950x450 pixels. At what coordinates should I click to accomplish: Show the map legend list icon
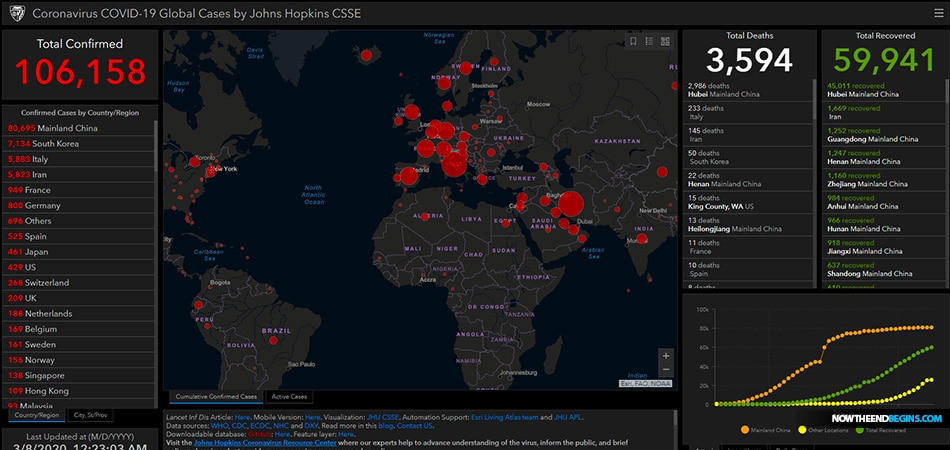pyautogui.click(x=650, y=41)
